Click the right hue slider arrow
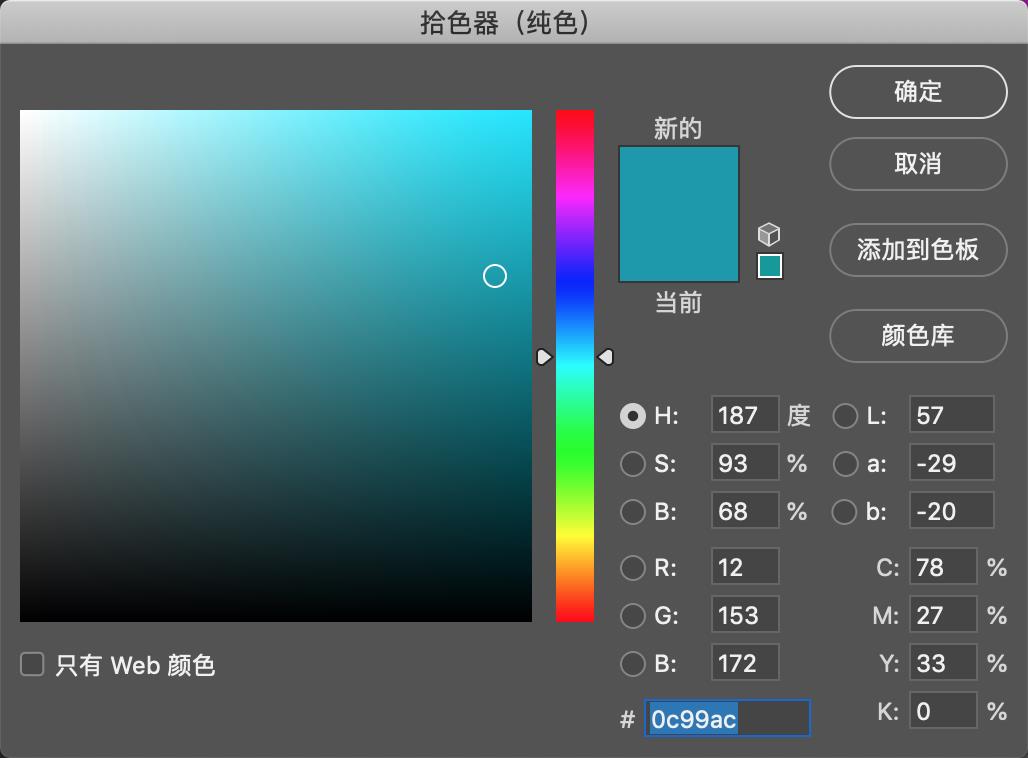The width and height of the screenshot is (1028, 758). pyautogui.click(x=605, y=357)
